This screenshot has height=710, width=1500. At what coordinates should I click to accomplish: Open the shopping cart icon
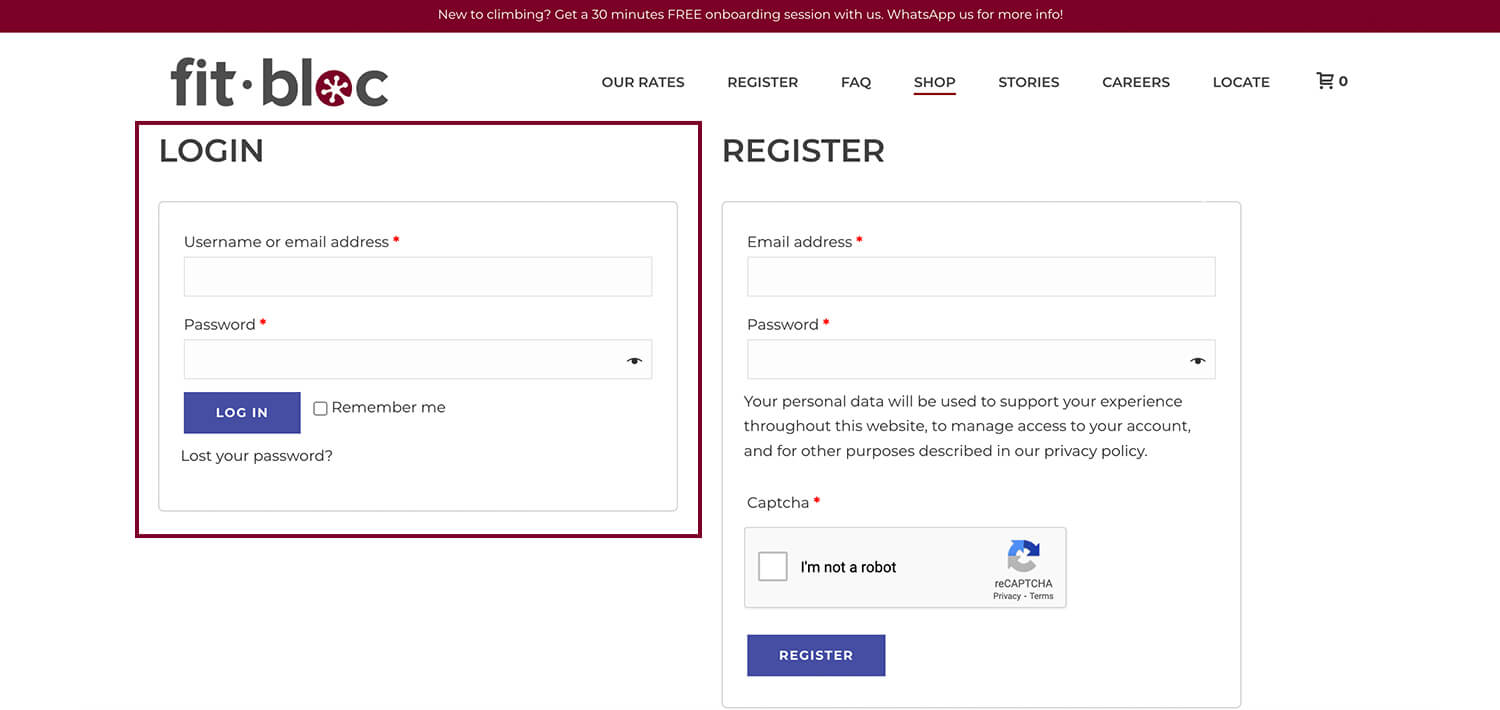1325,81
